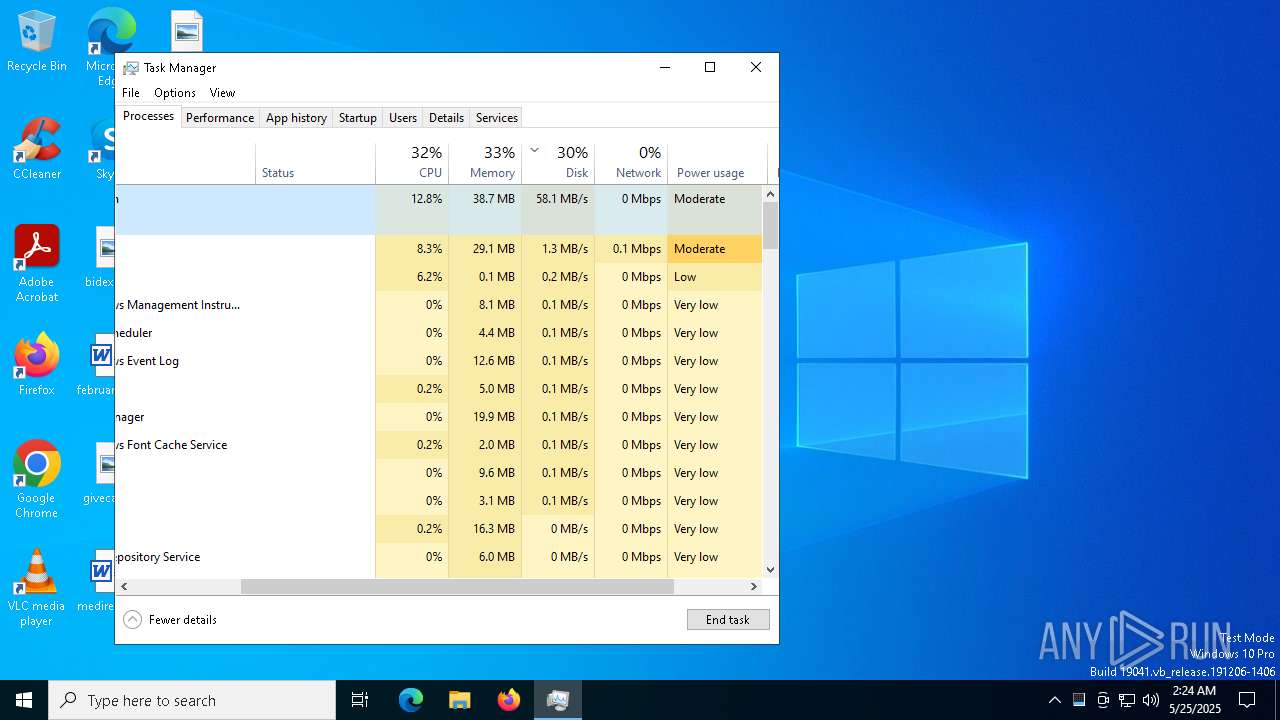Sort by Memory column header
Image resolution: width=1280 pixels, height=720 pixels.
click(485, 163)
